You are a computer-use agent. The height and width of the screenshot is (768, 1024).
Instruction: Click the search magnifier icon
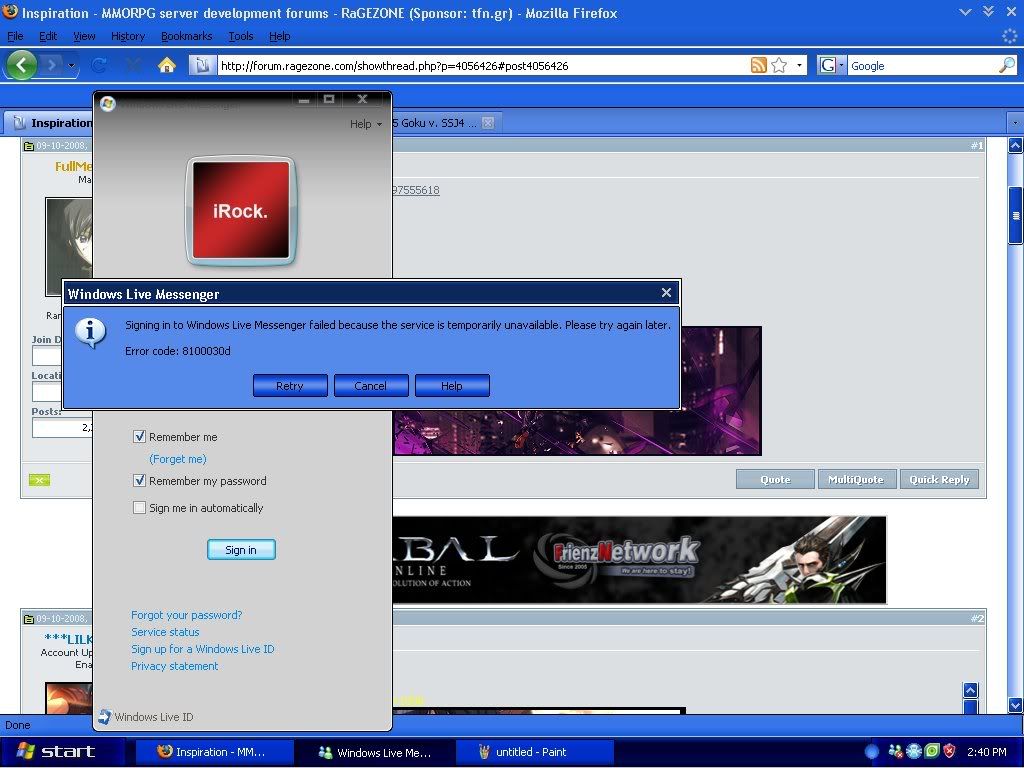(1006, 65)
